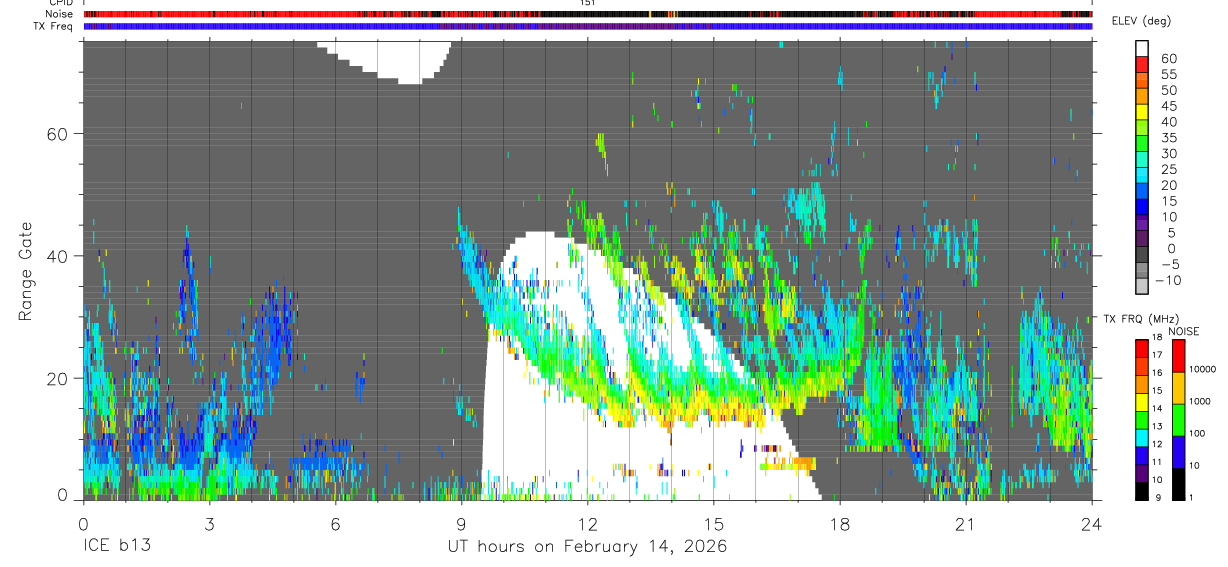
Task: Select the '18' tick label on UT hours axis
Action: tap(839, 523)
